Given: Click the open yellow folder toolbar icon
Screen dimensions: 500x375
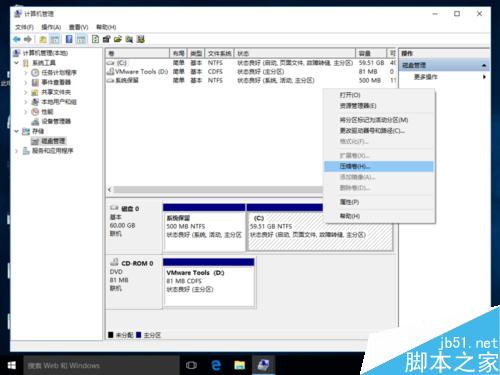Looking at the screenshot, I should (118, 39).
